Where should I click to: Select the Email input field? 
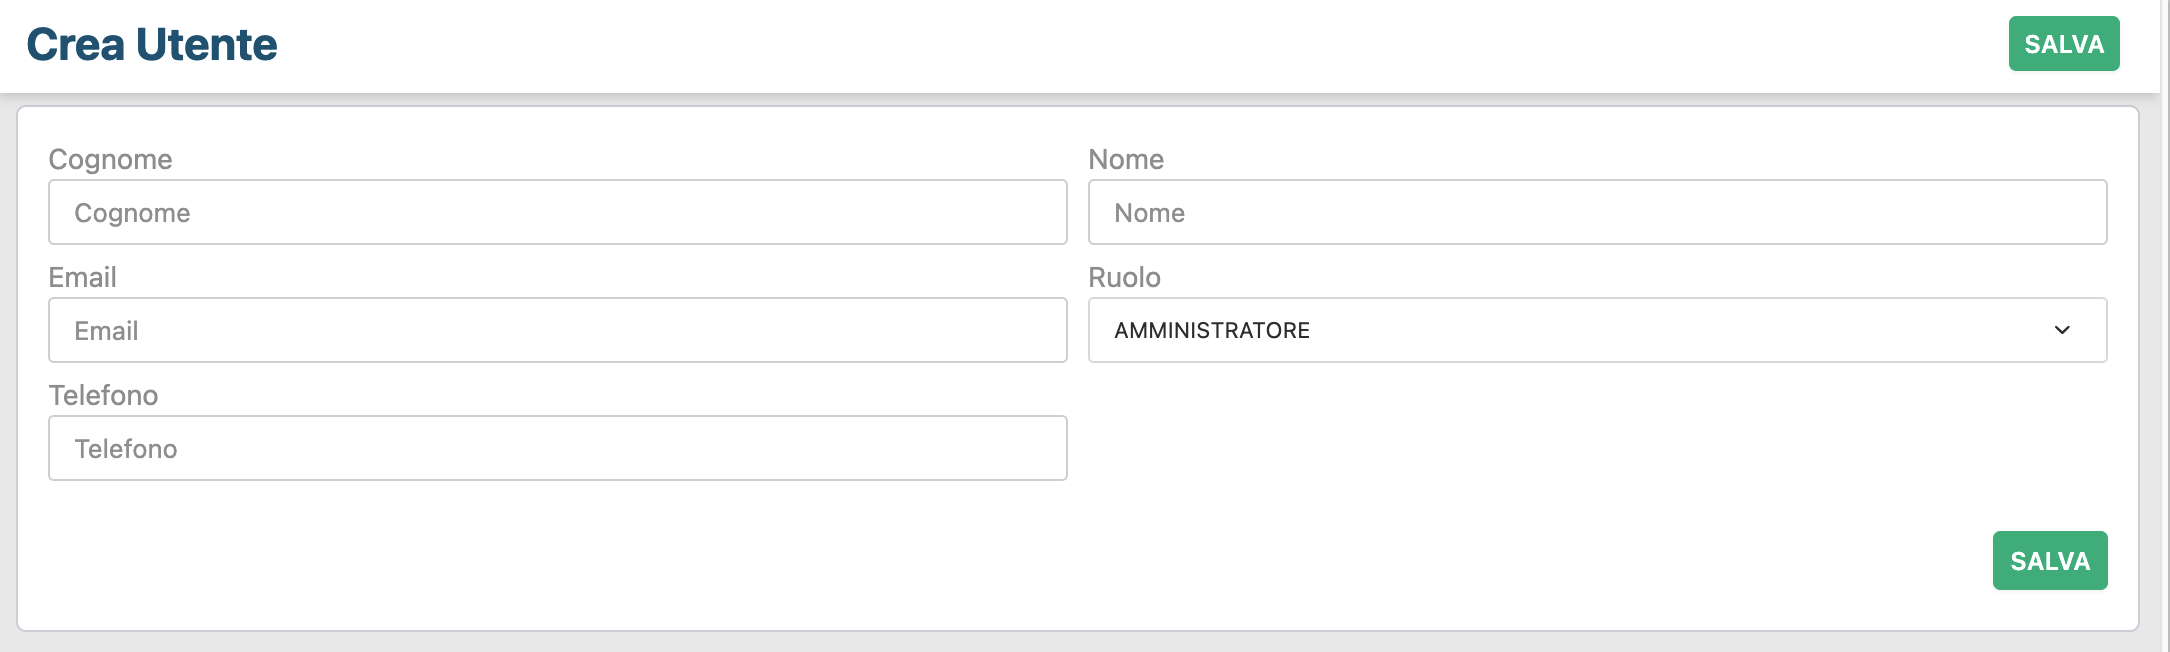pos(557,330)
